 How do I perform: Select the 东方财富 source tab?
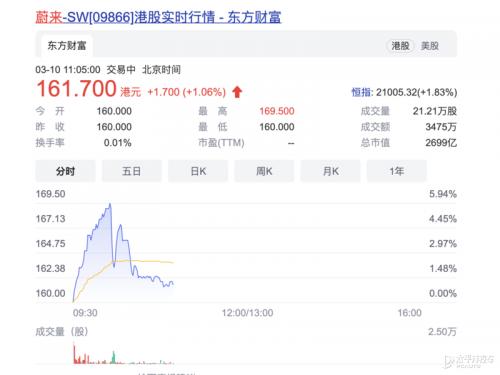tap(67, 46)
